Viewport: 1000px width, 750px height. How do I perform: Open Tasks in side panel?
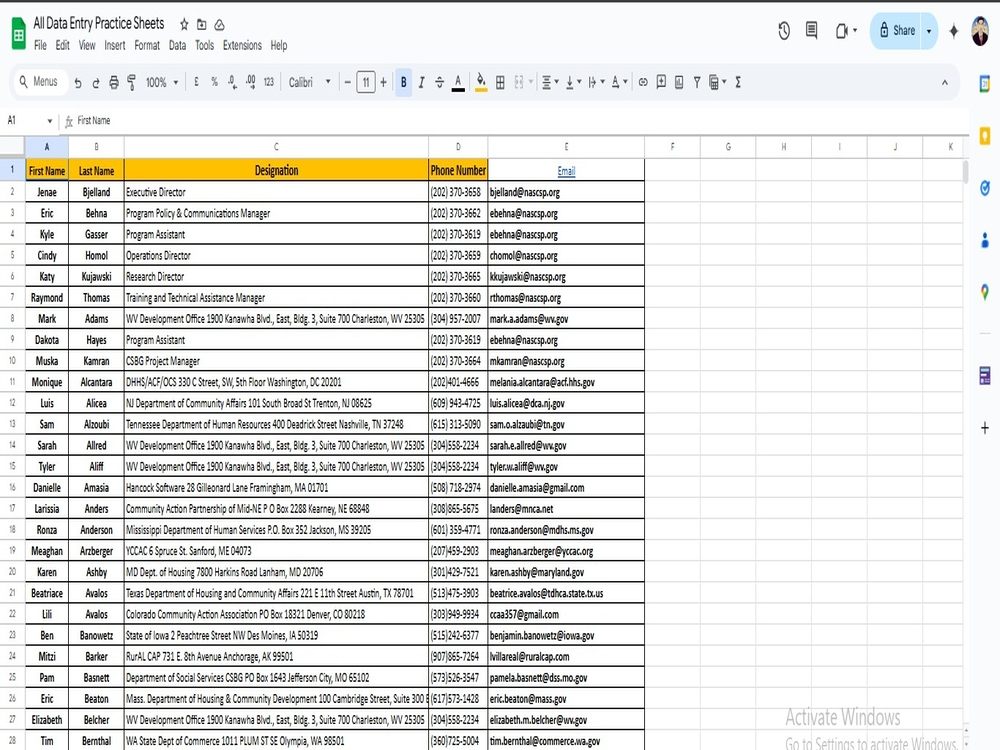point(985,188)
